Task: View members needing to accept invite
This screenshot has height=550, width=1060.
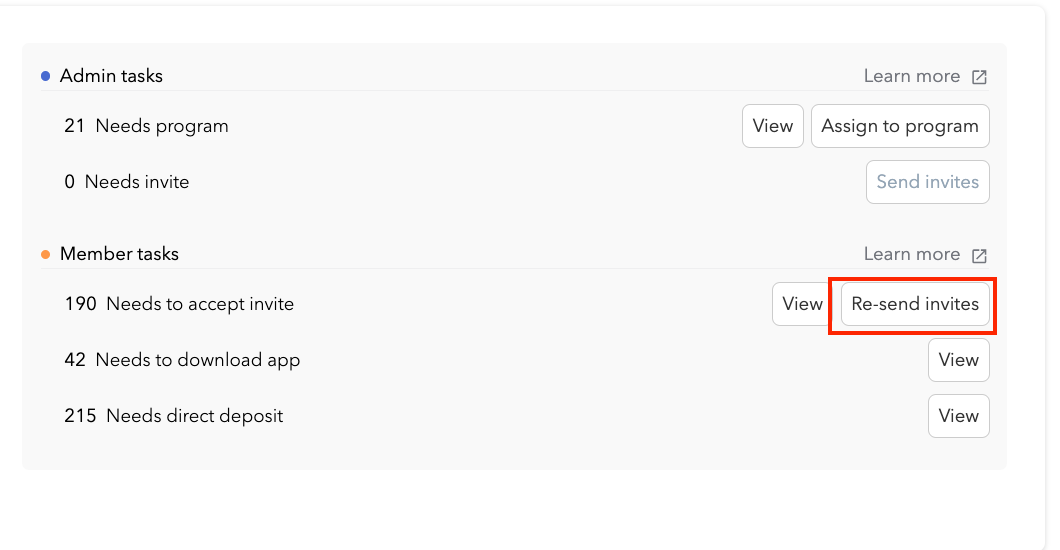Action: pos(802,304)
